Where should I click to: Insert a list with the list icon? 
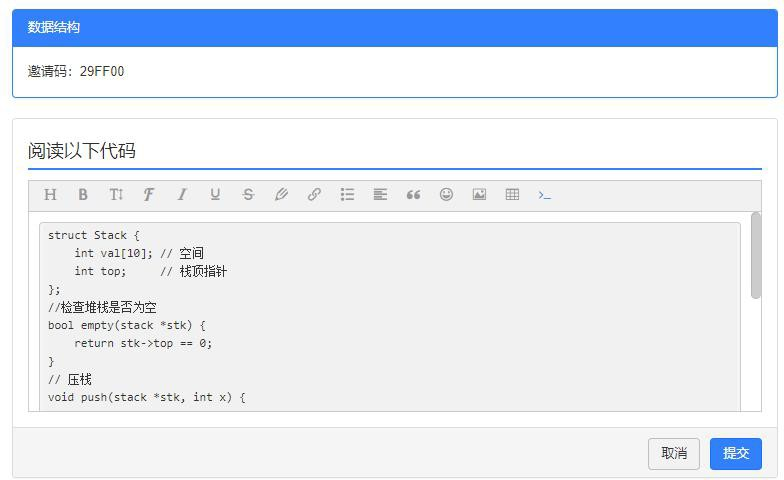coord(347,195)
